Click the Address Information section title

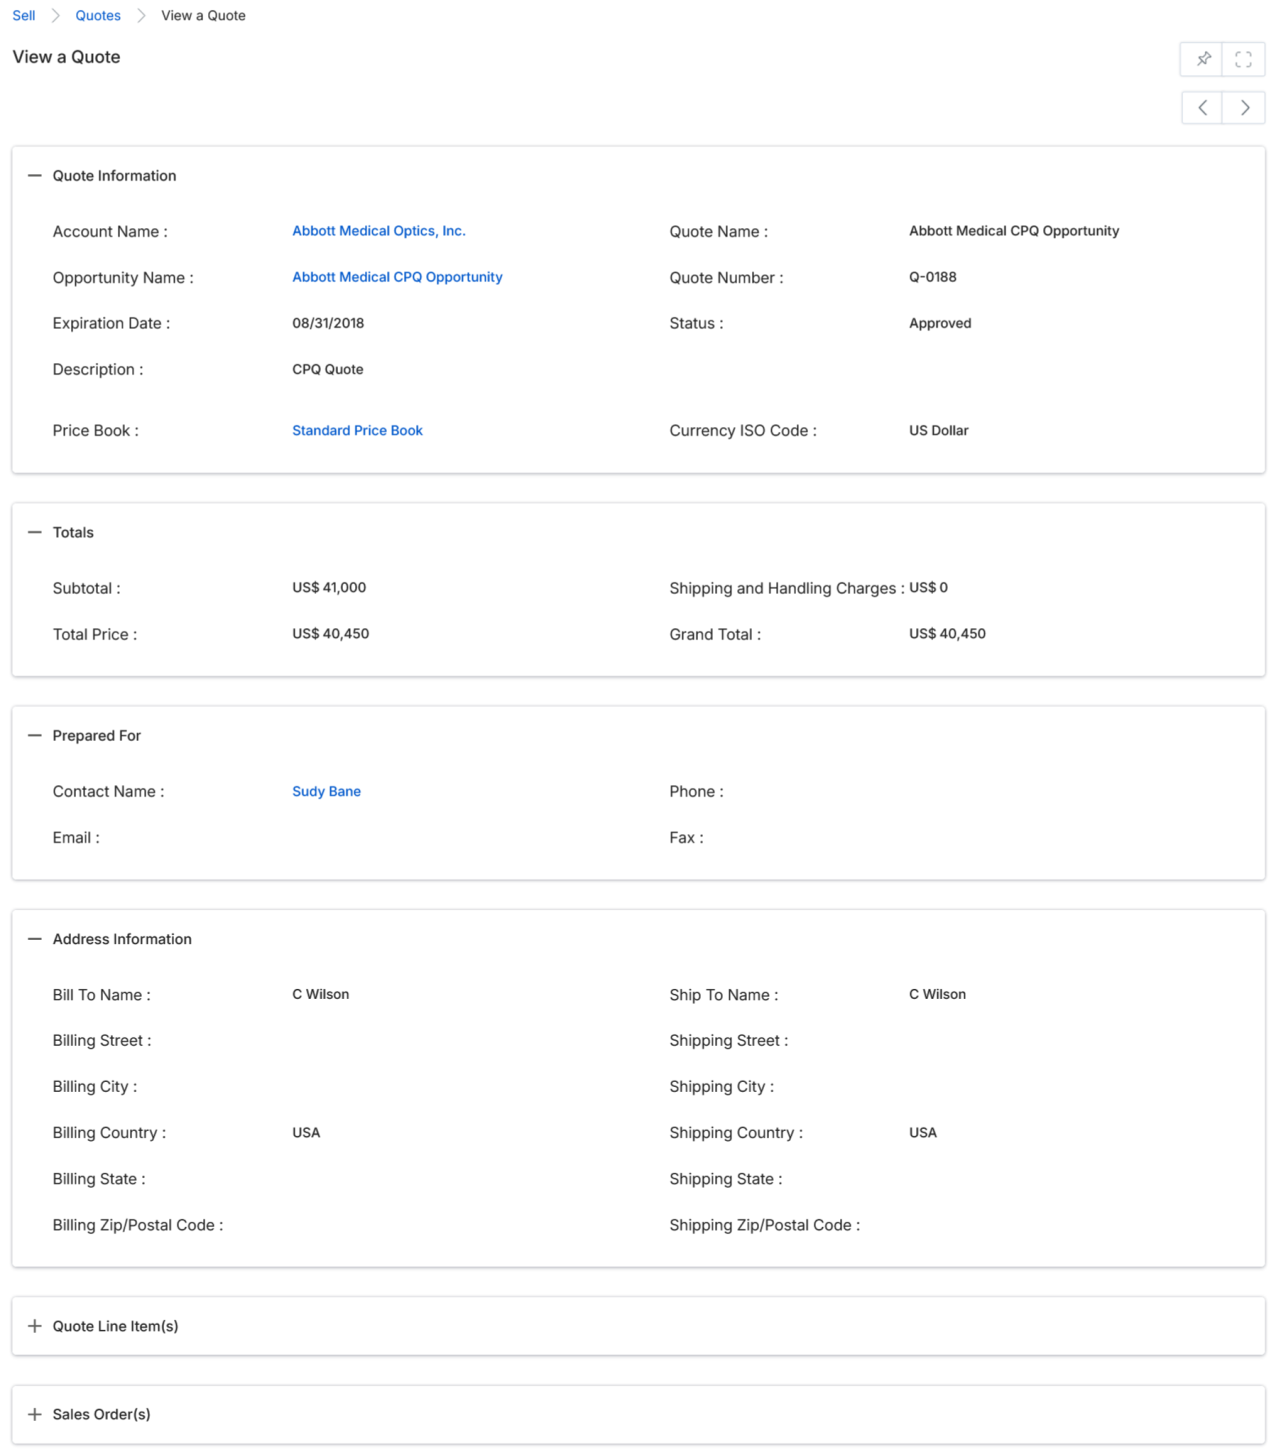(x=122, y=939)
